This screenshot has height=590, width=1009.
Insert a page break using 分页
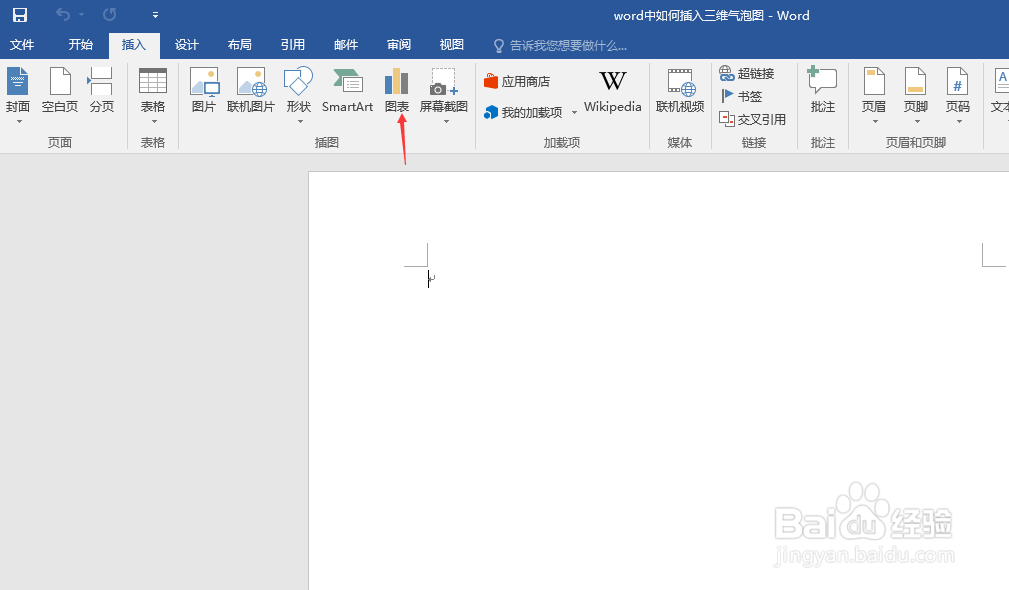100,95
